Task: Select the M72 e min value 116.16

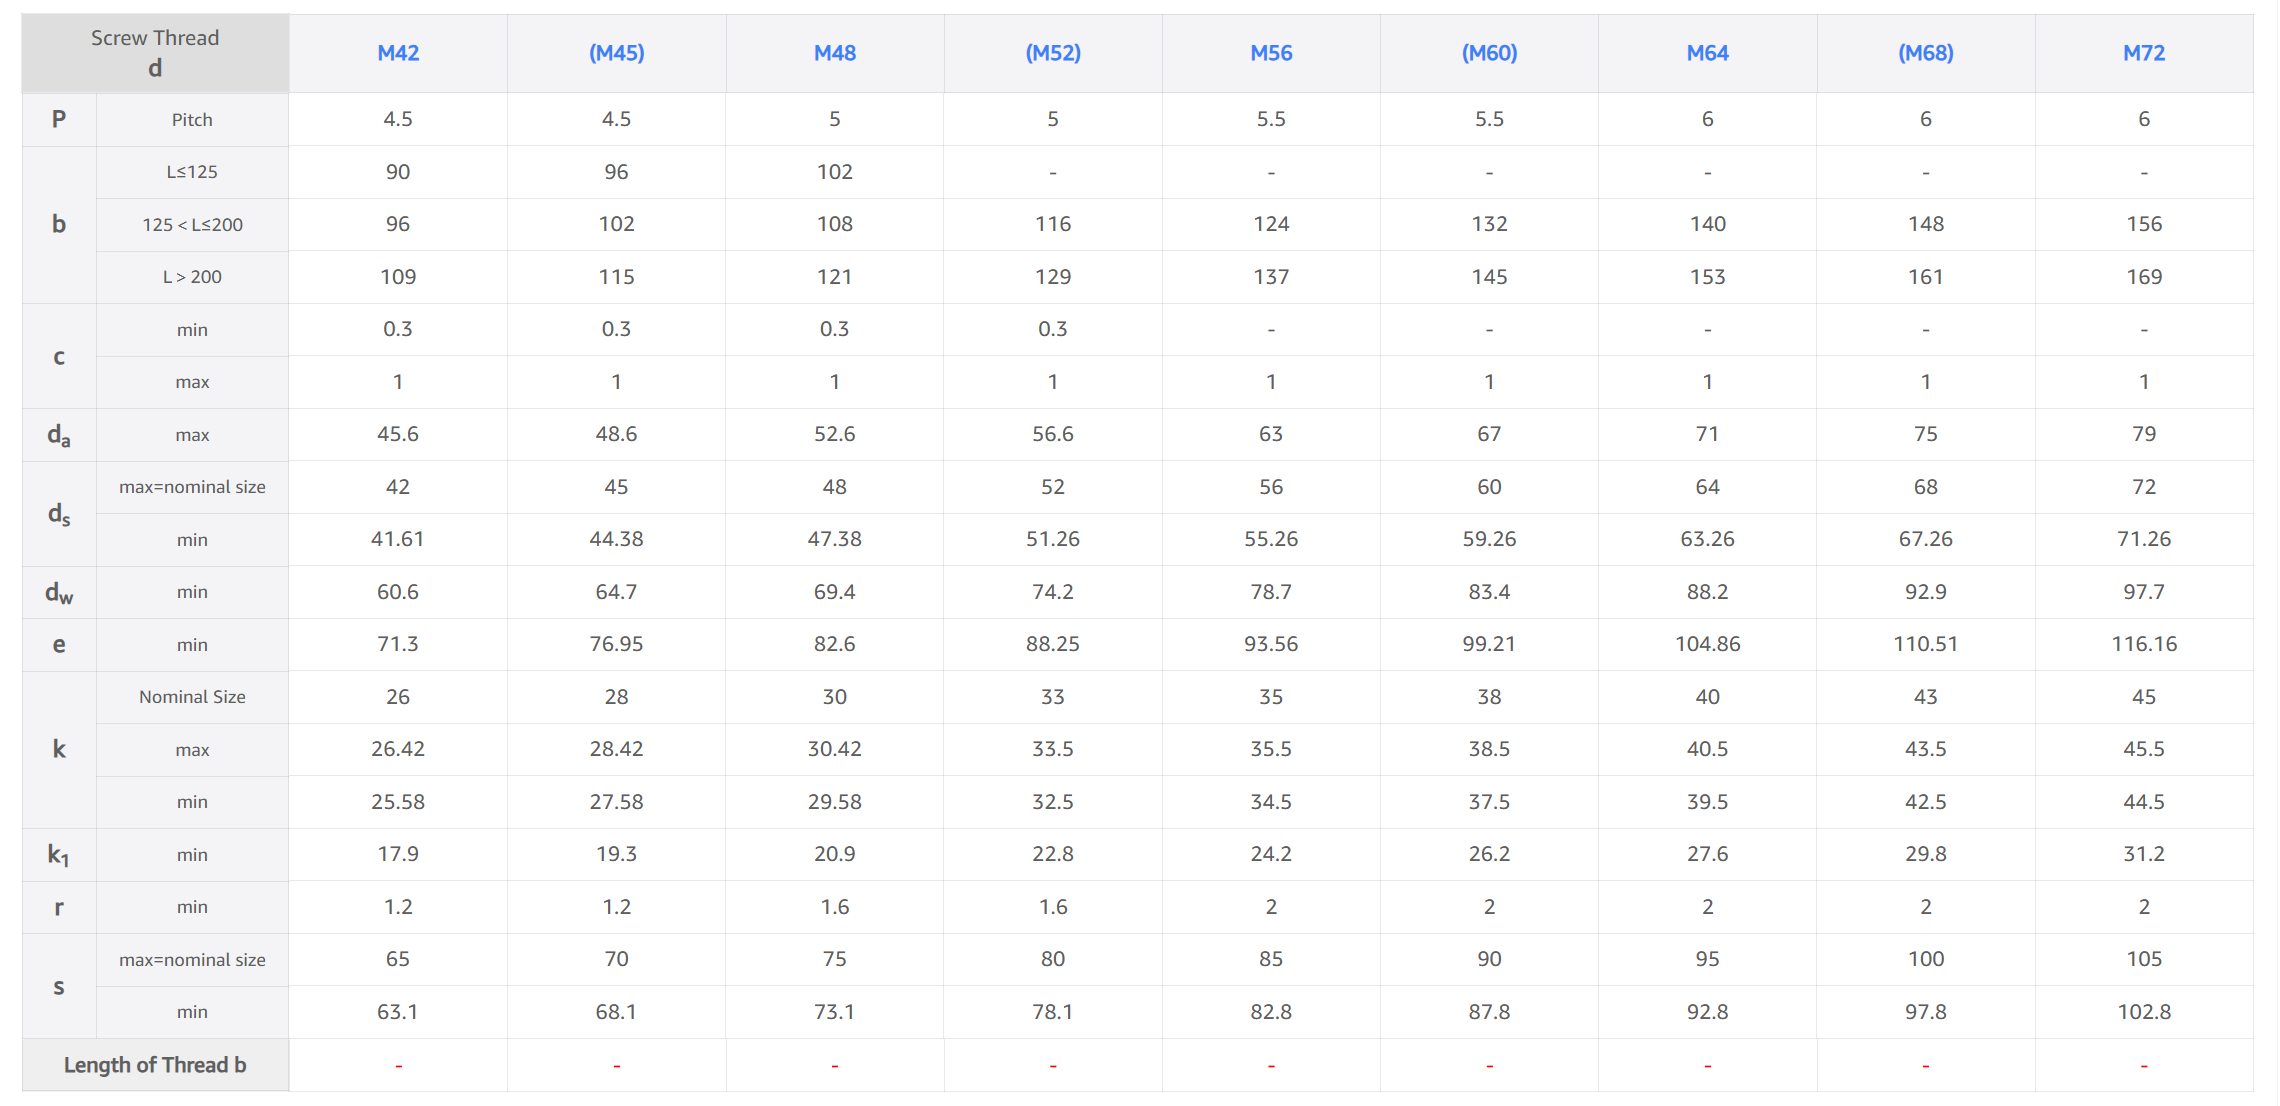Action: [2144, 644]
